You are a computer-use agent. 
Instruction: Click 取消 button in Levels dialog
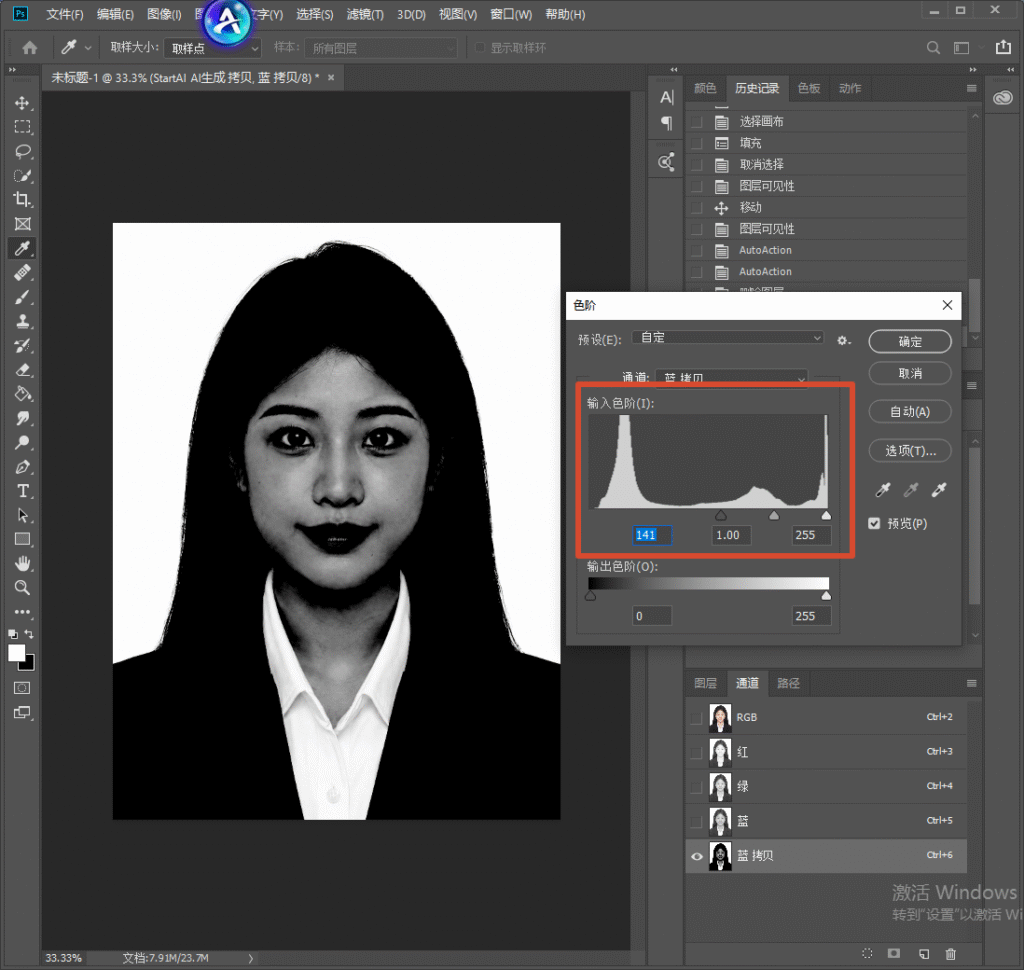point(910,374)
